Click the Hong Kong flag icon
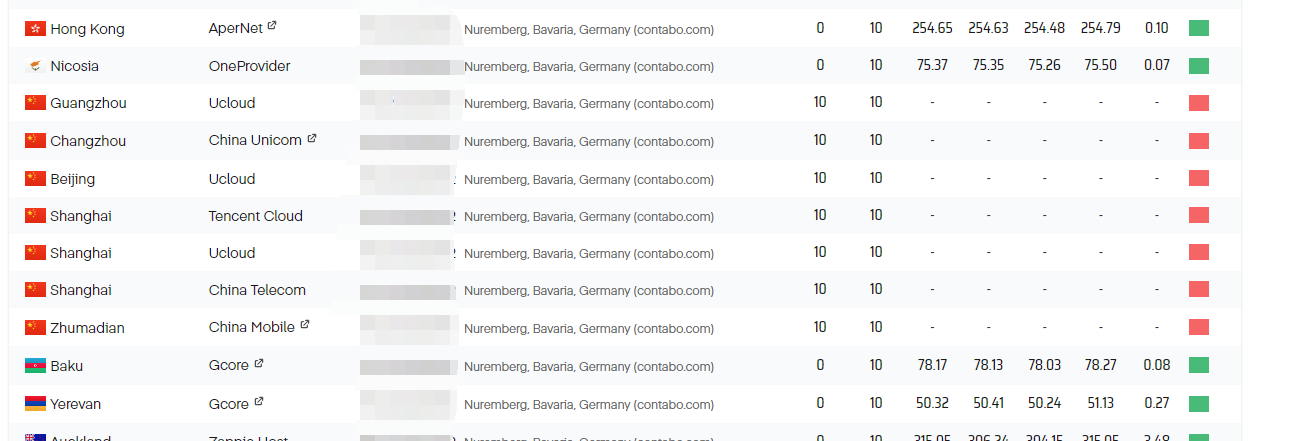 point(36,29)
